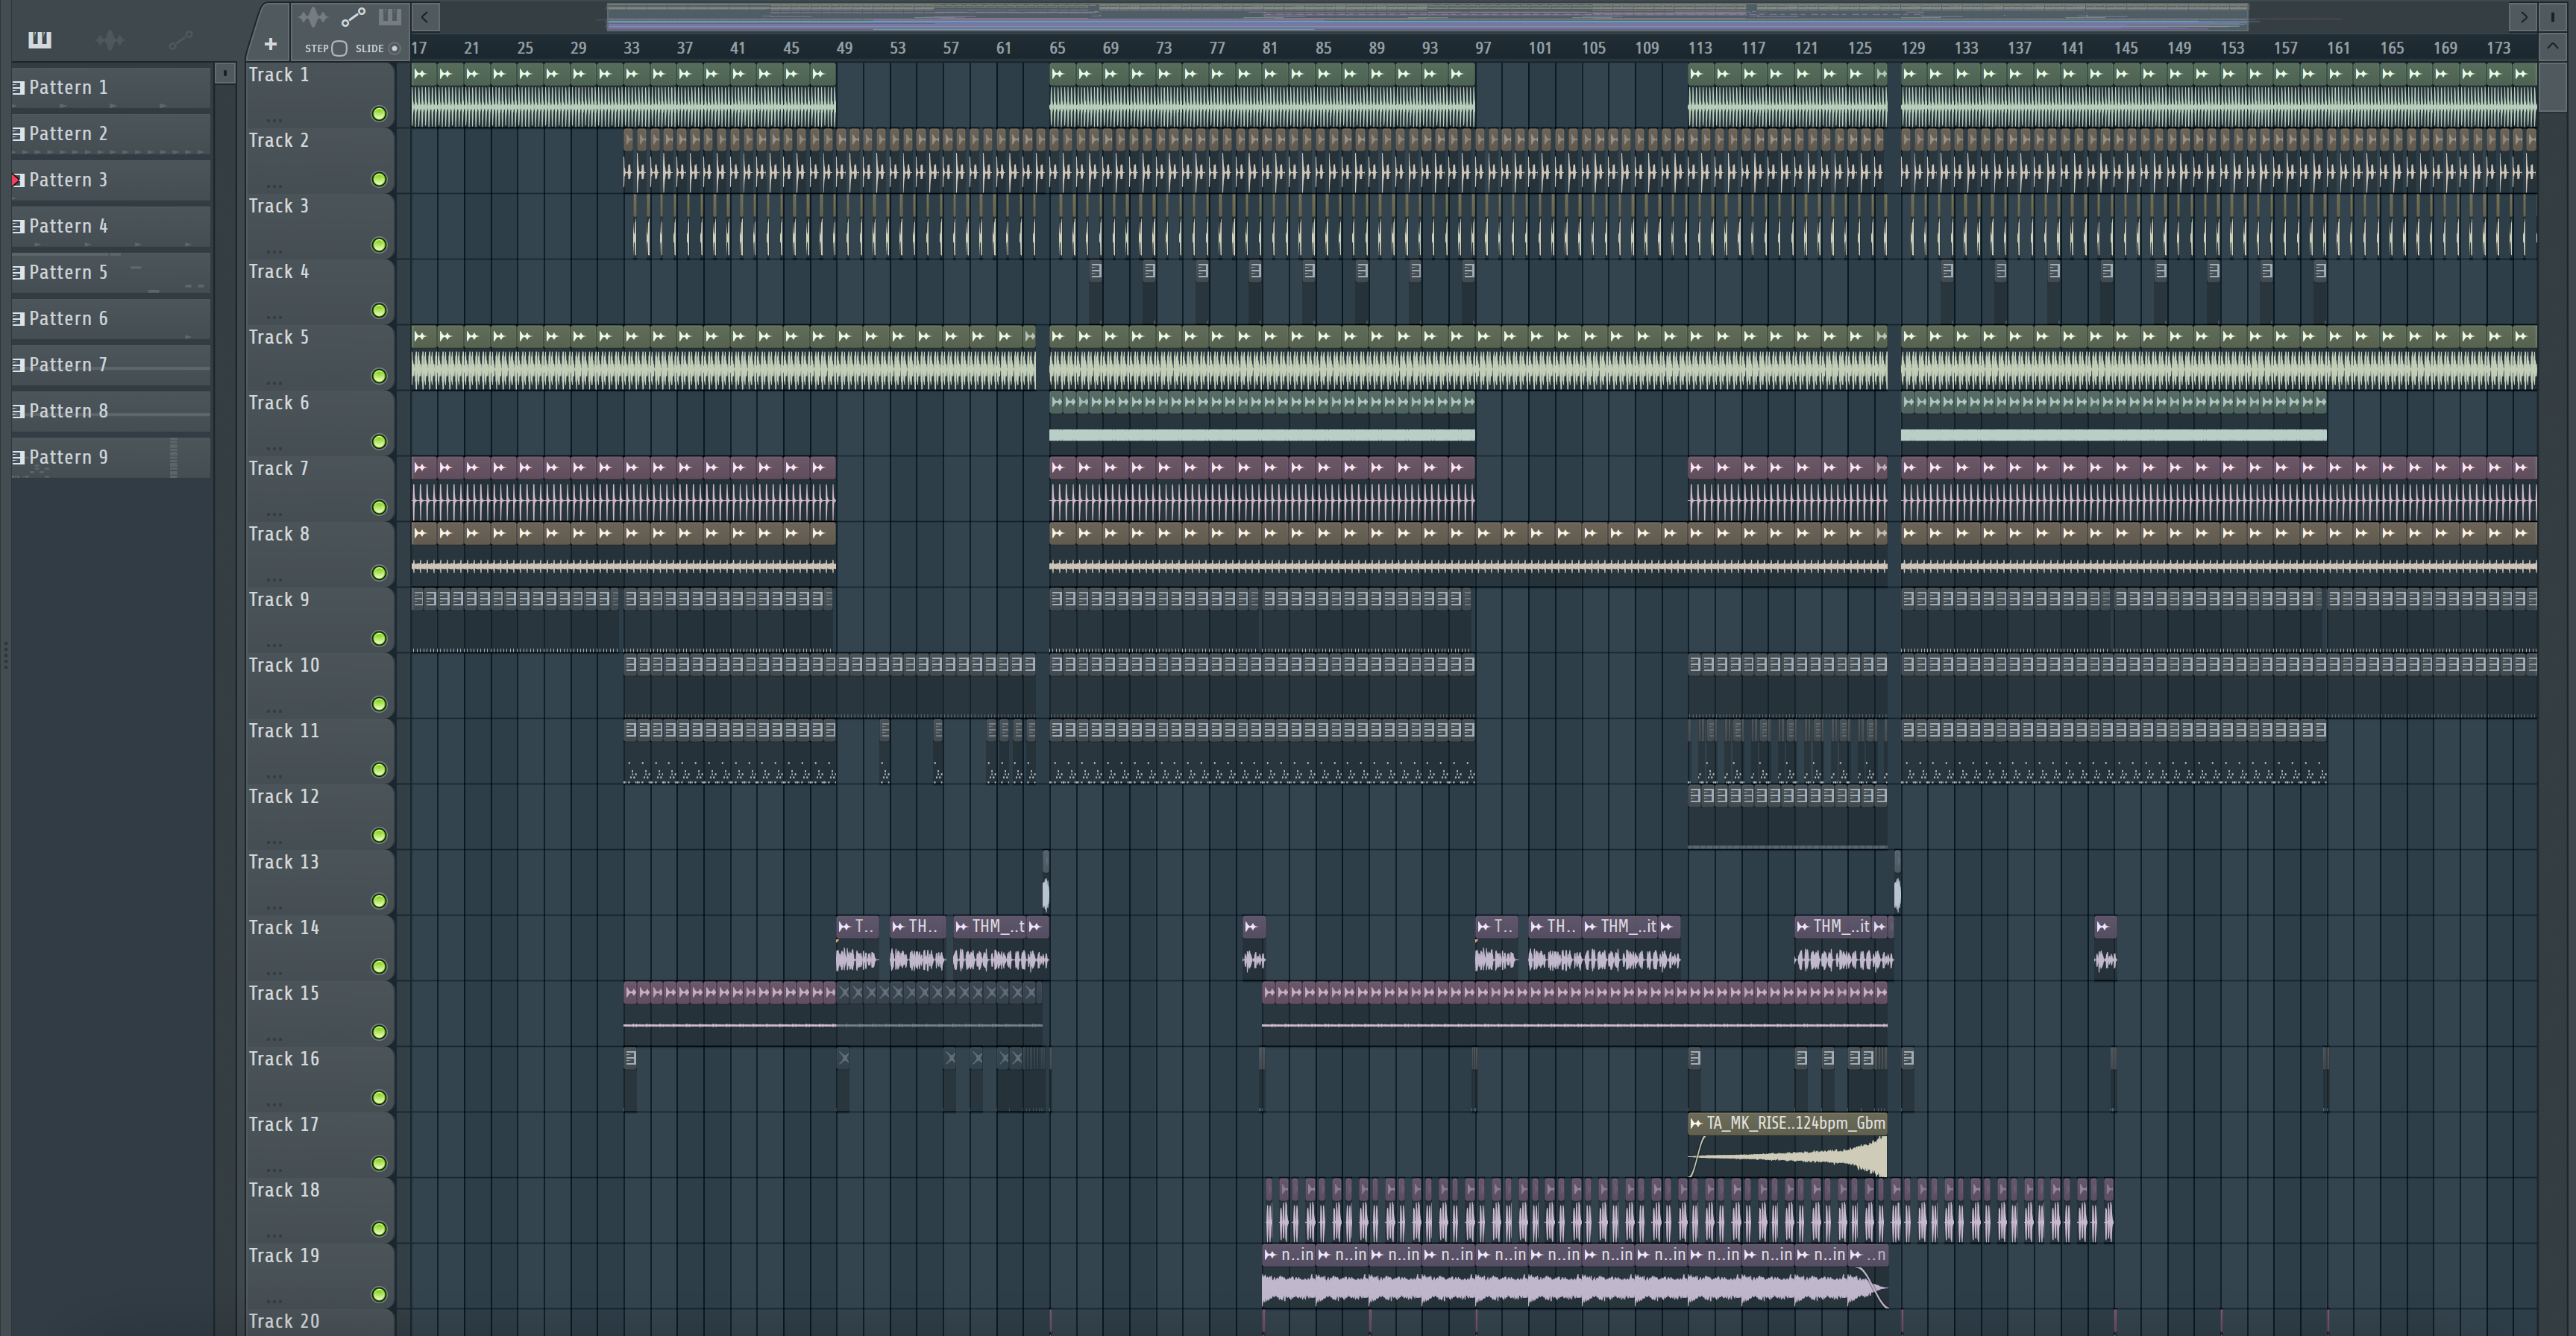
Task: Select Pattern 4 in the picker
Action: [111, 226]
